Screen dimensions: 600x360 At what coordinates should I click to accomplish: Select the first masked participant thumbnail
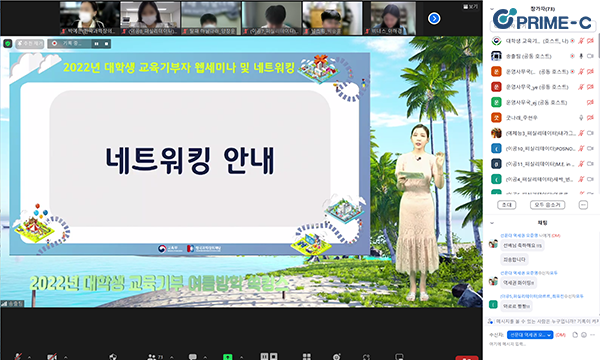coord(90,18)
